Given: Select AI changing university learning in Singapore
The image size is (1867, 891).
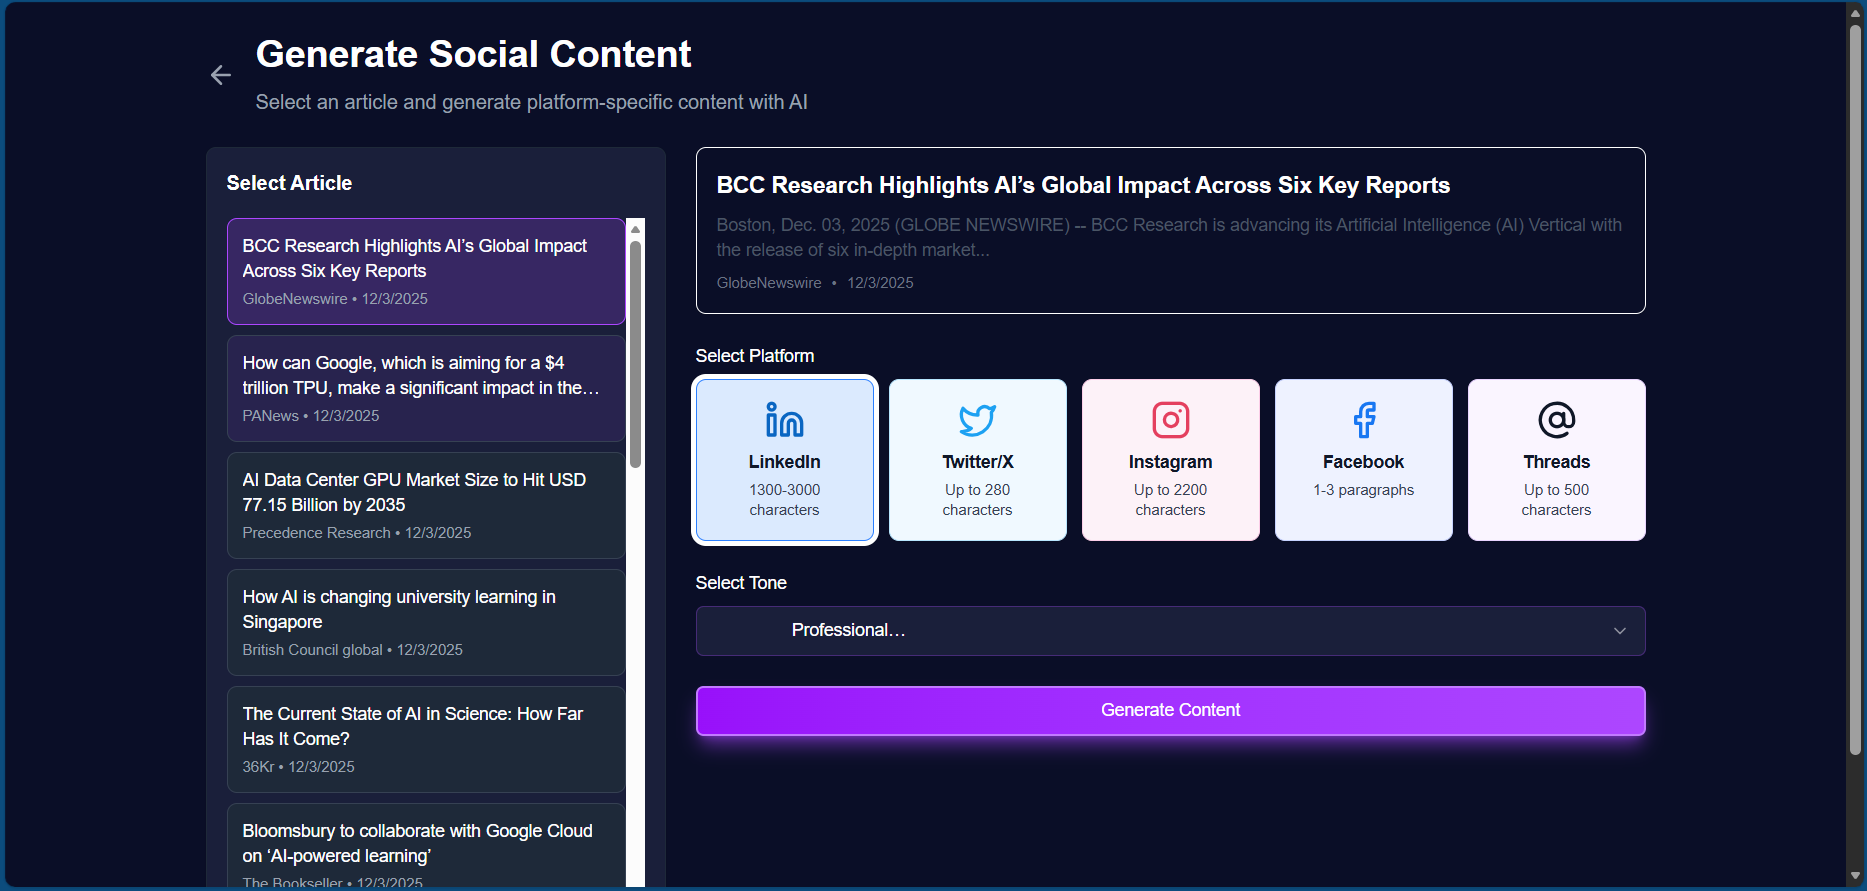Looking at the screenshot, I should (426, 622).
